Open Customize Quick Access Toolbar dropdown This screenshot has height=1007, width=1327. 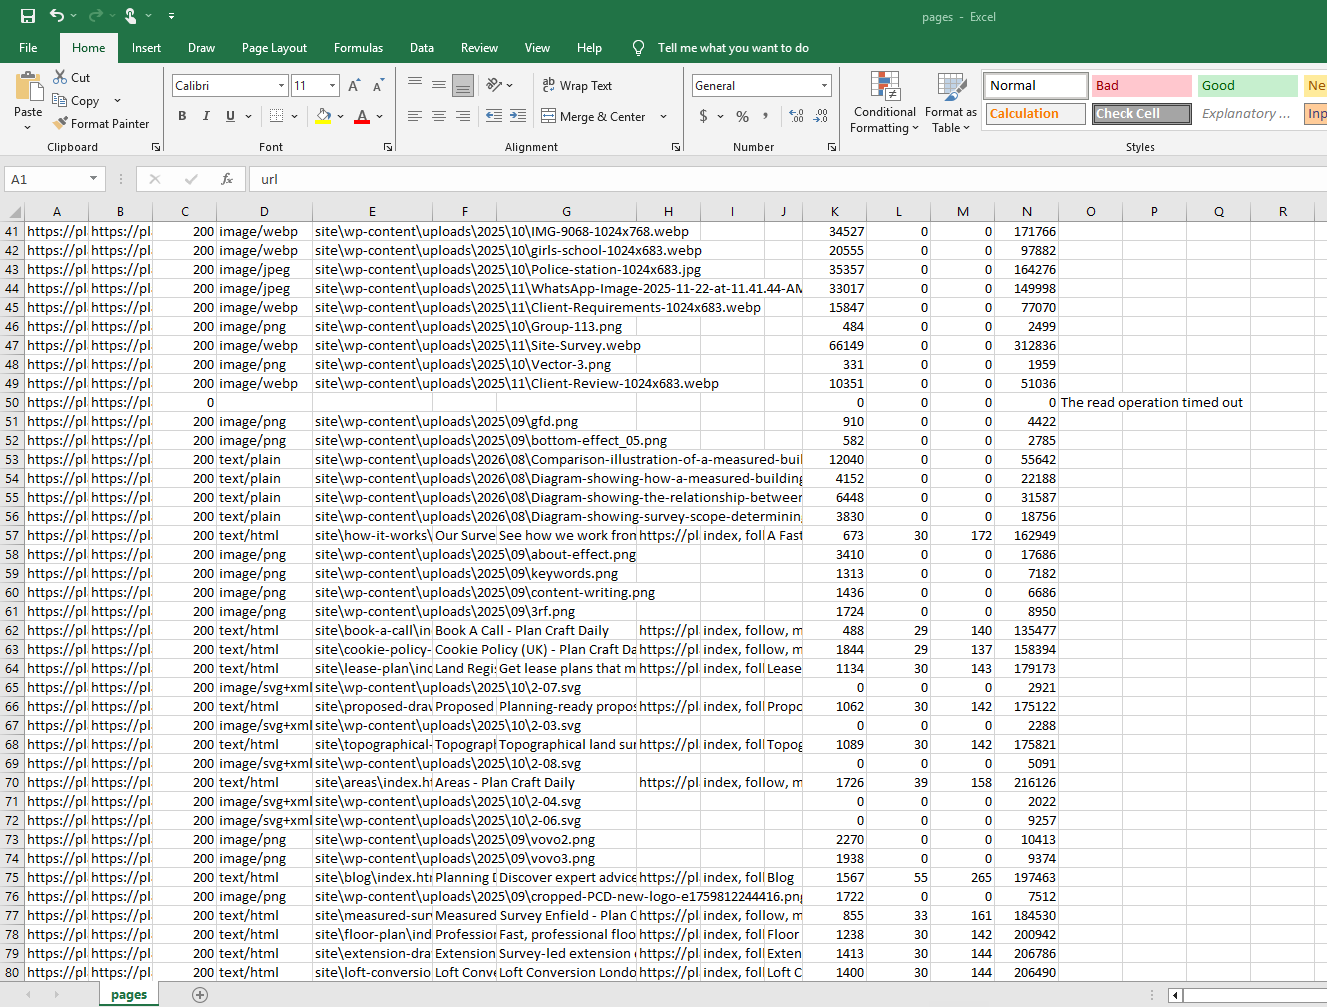pos(171,16)
